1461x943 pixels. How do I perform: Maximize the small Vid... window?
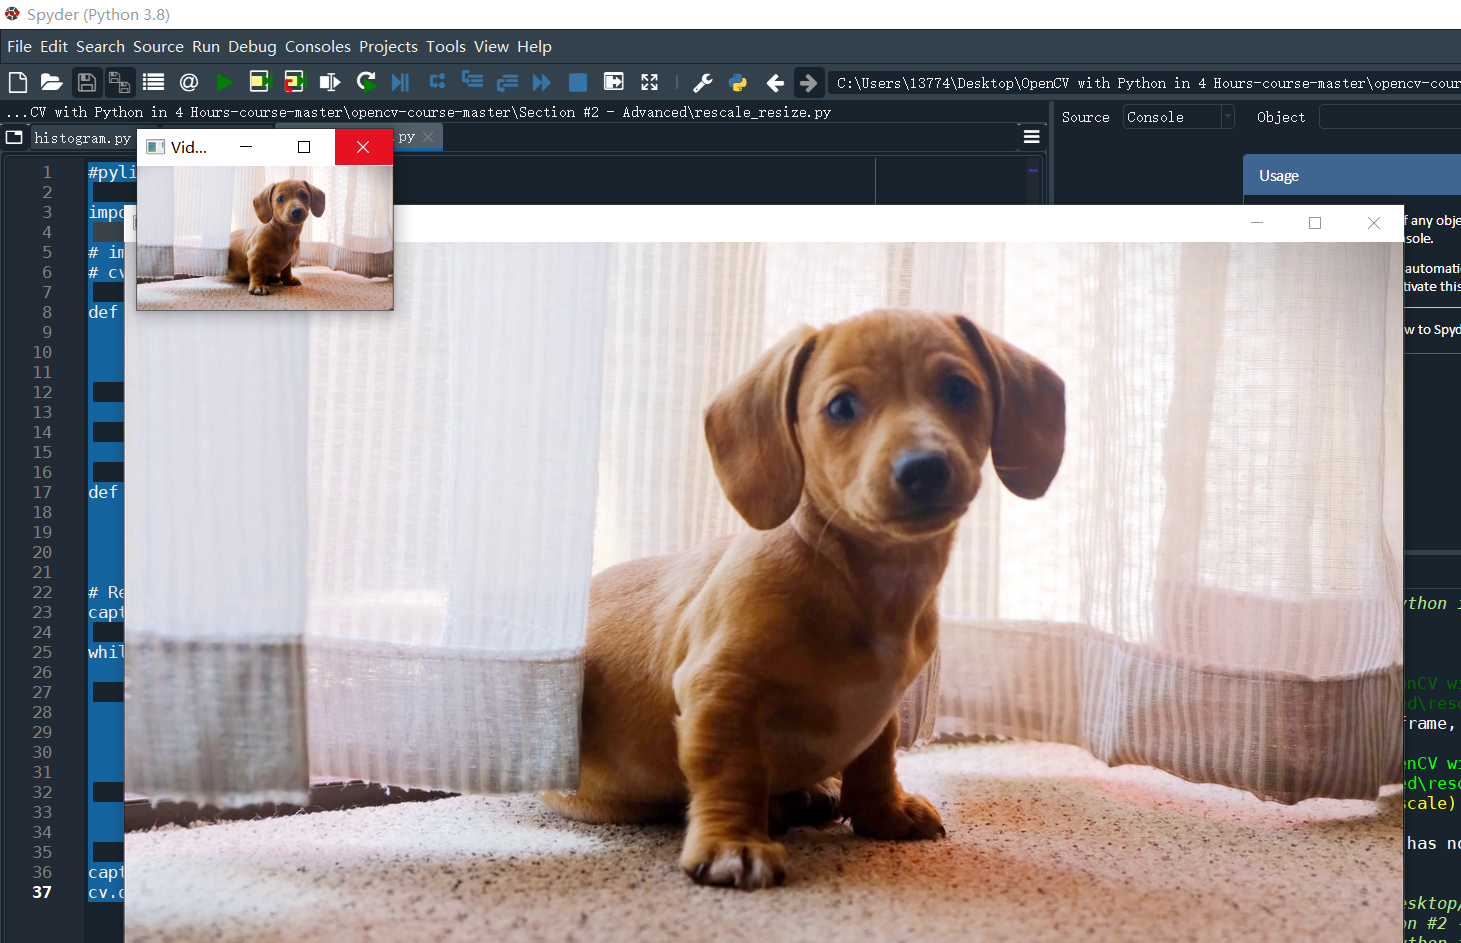[x=304, y=147]
